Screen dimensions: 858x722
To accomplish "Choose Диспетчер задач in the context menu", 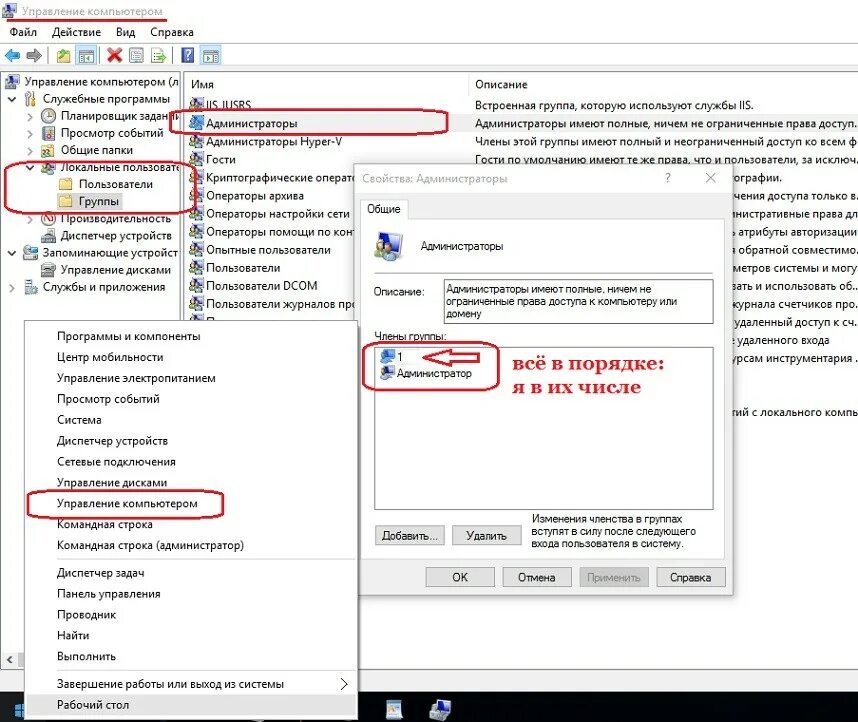I will (101, 573).
